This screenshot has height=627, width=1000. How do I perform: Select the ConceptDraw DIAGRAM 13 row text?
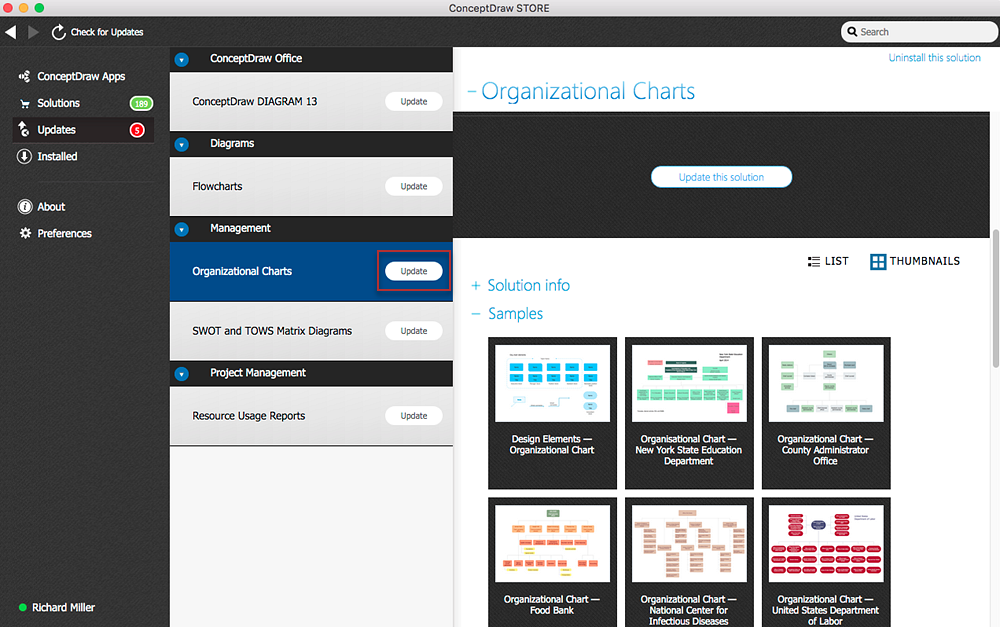pos(254,101)
